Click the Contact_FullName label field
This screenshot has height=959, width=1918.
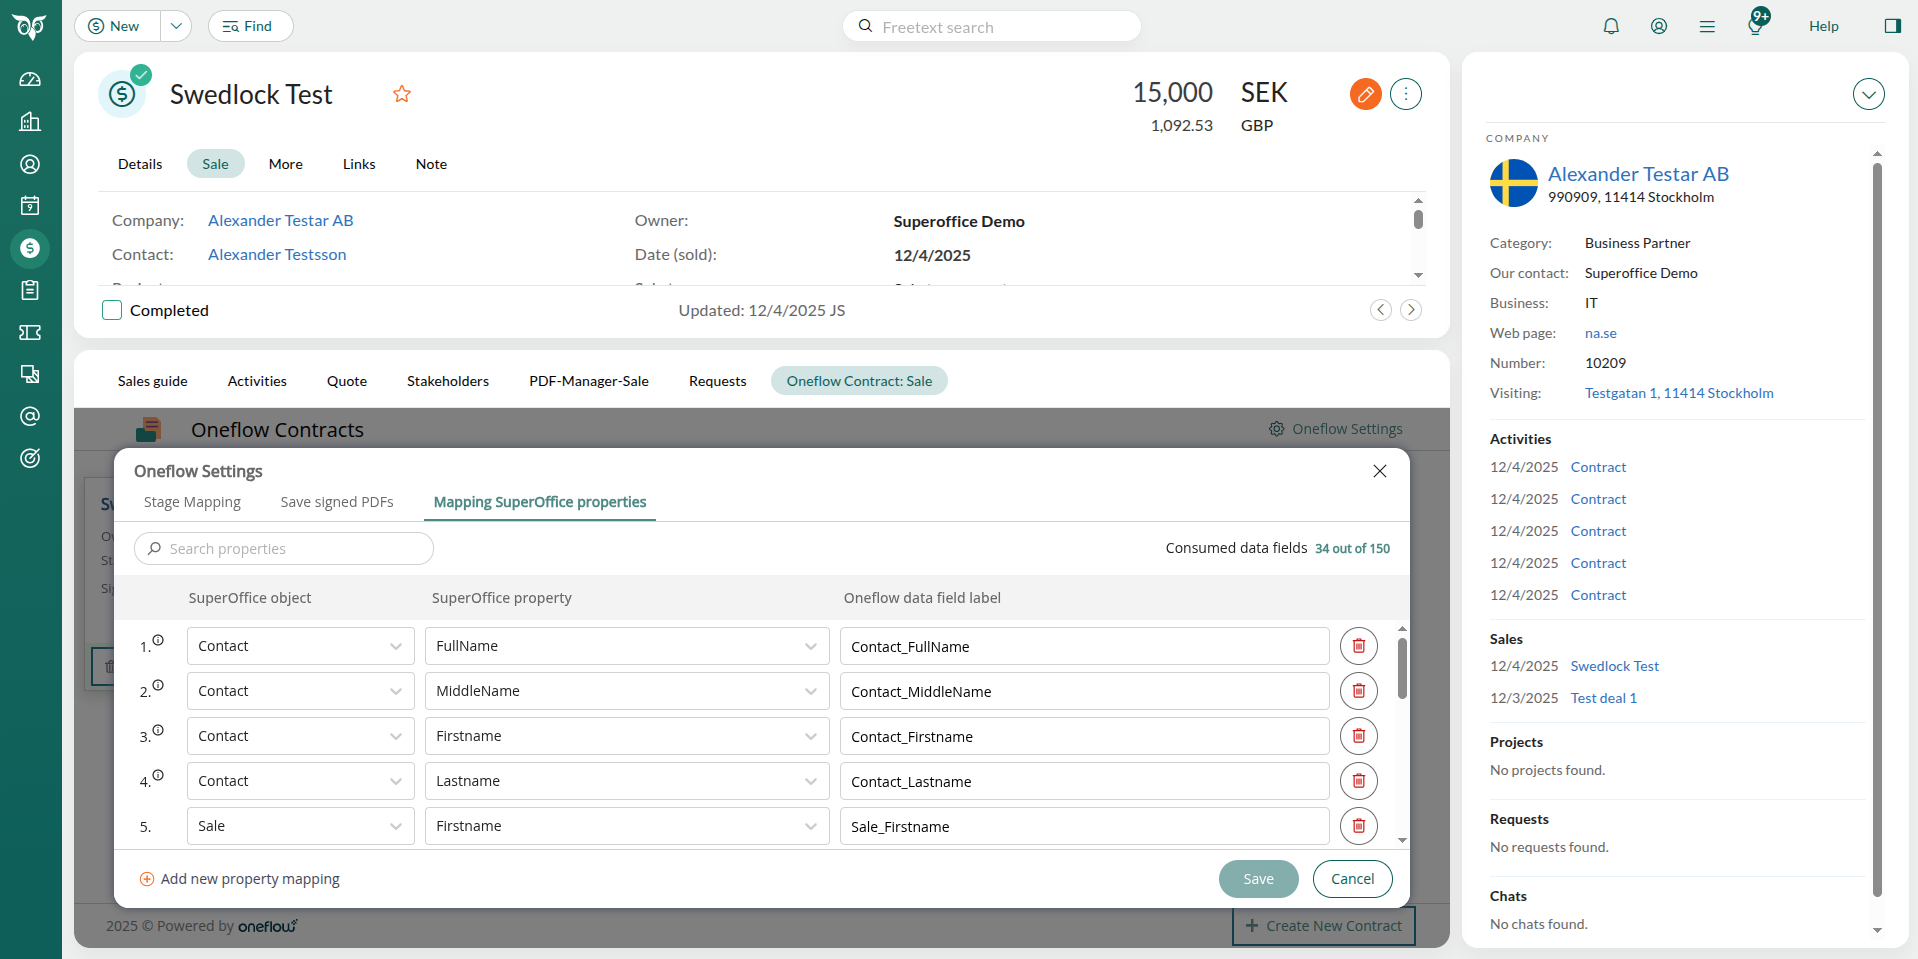pos(1085,646)
